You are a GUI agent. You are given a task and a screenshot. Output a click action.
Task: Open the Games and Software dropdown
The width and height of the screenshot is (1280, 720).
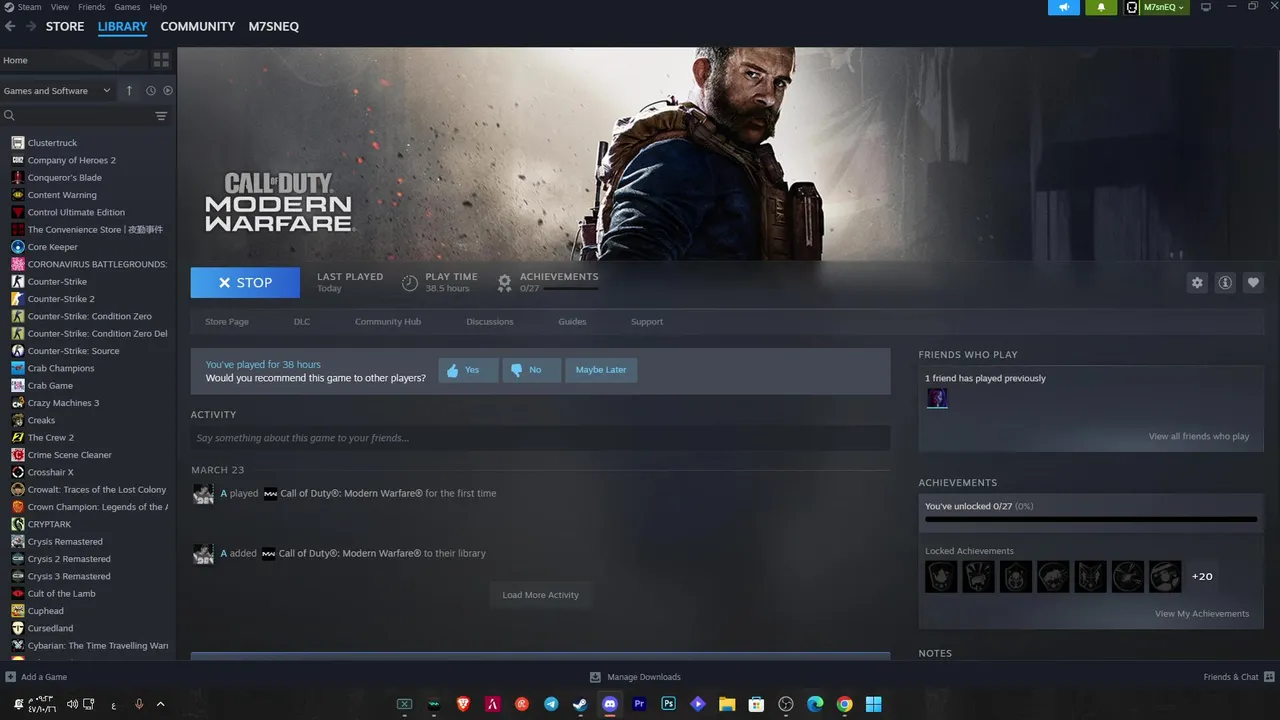pos(57,90)
